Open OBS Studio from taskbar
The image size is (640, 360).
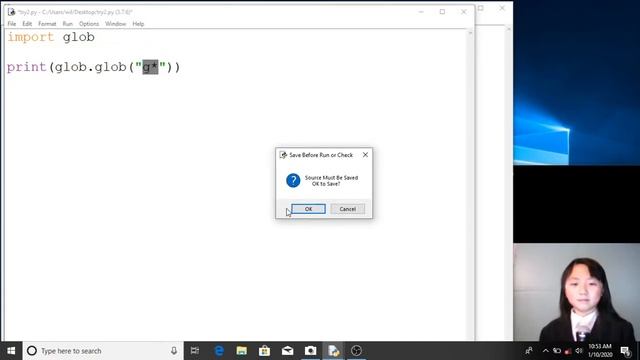(356, 351)
